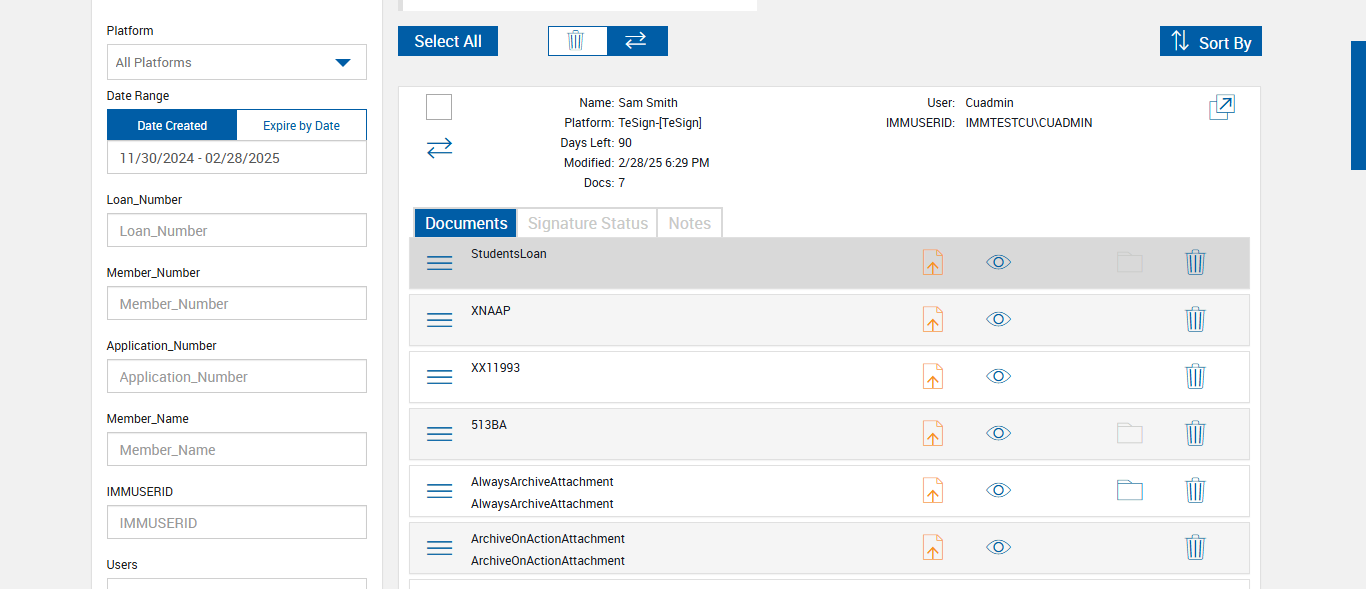
Task: Delete the XX11993 document
Action: [x=1195, y=376]
